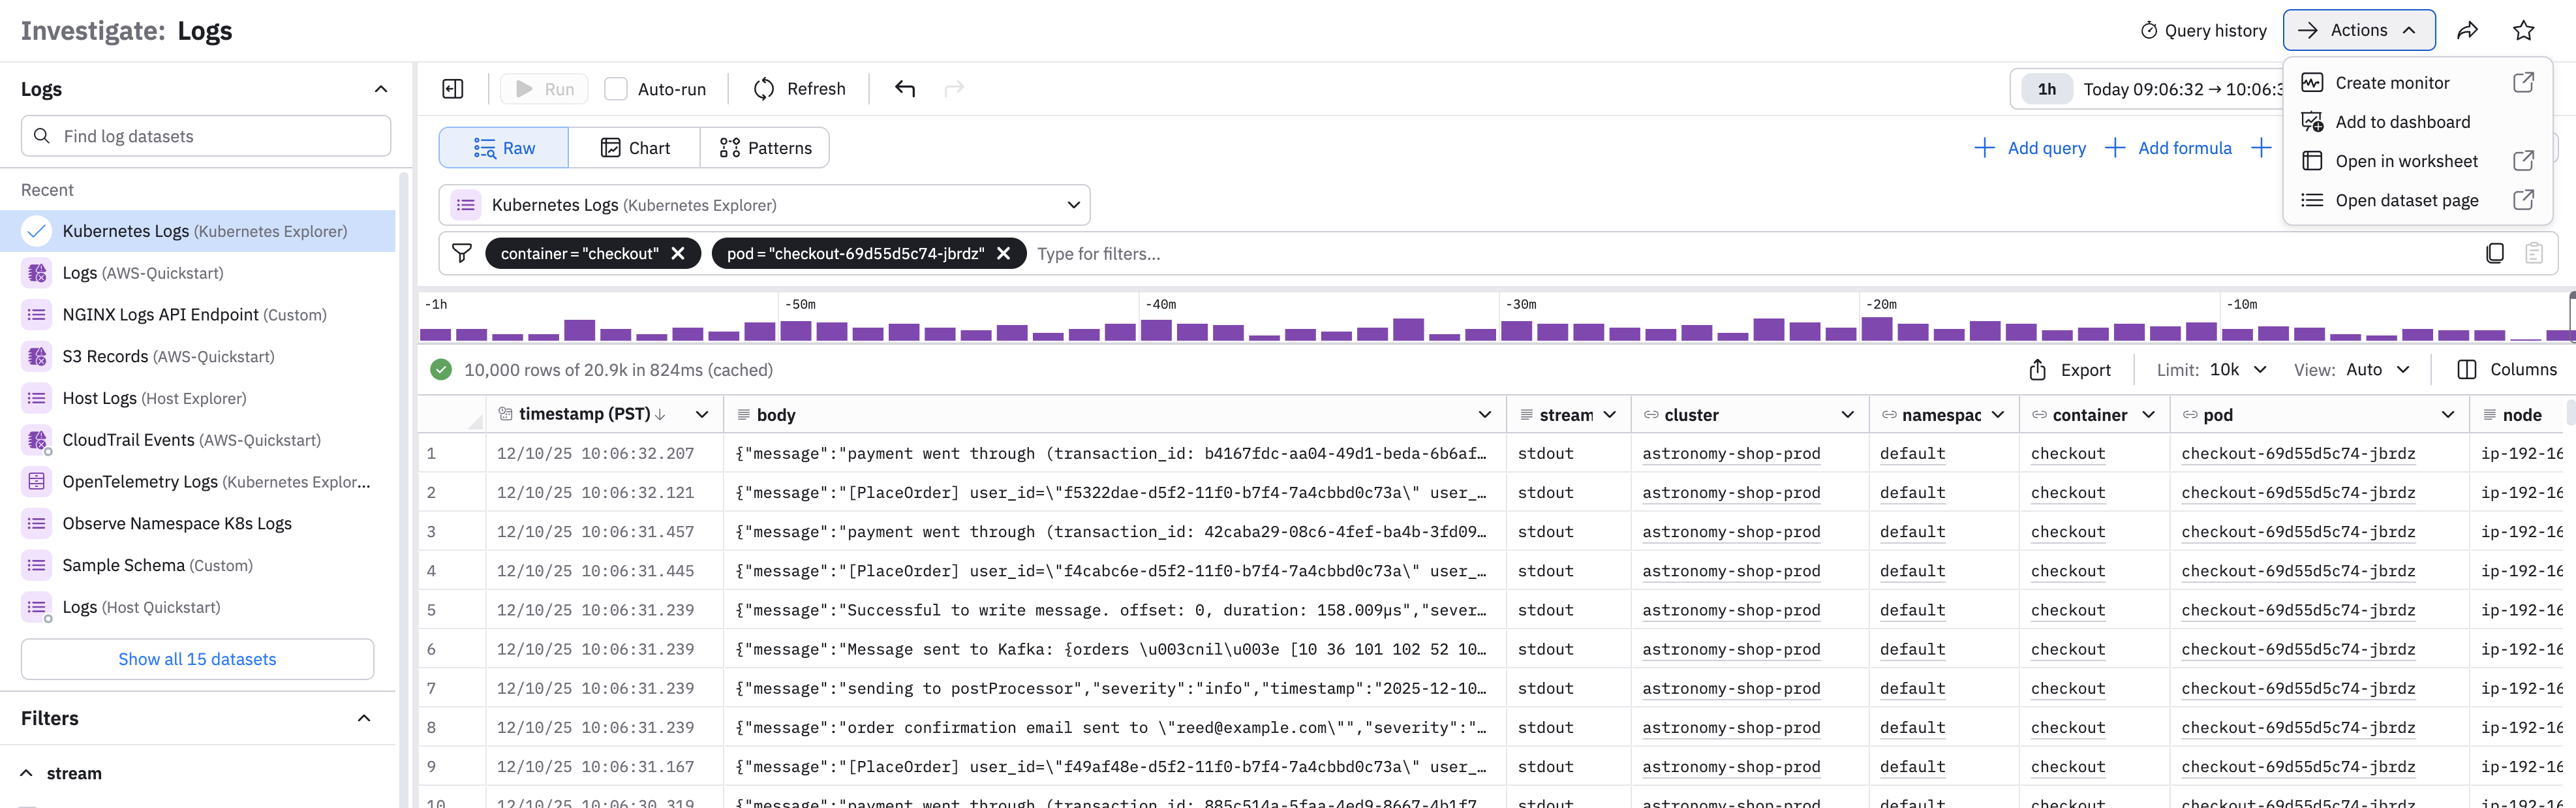The width and height of the screenshot is (2576, 808).
Task: Star this query as favorite
Action: point(2523,30)
